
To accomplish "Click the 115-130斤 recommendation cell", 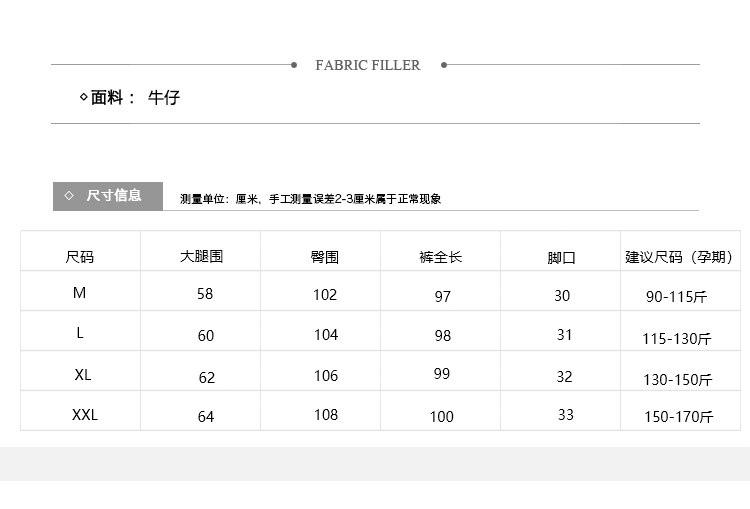I will pyautogui.click(x=677, y=339).
